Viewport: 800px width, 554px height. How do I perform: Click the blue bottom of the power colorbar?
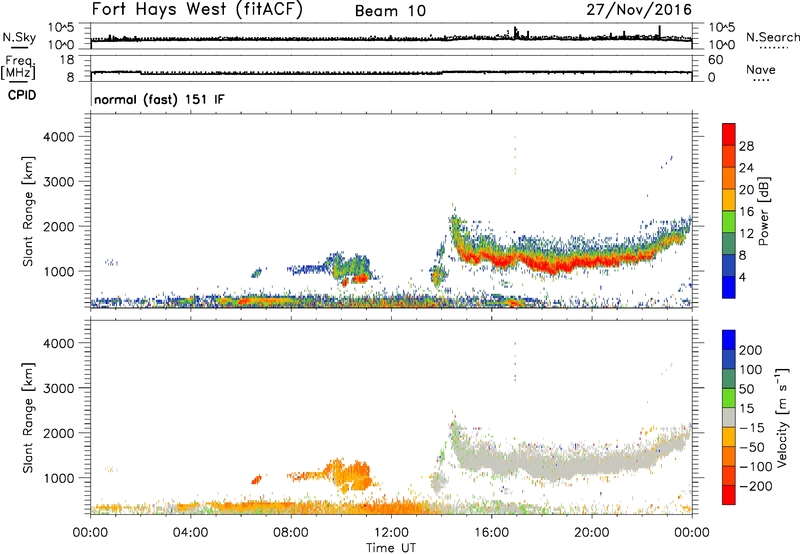click(x=729, y=287)
